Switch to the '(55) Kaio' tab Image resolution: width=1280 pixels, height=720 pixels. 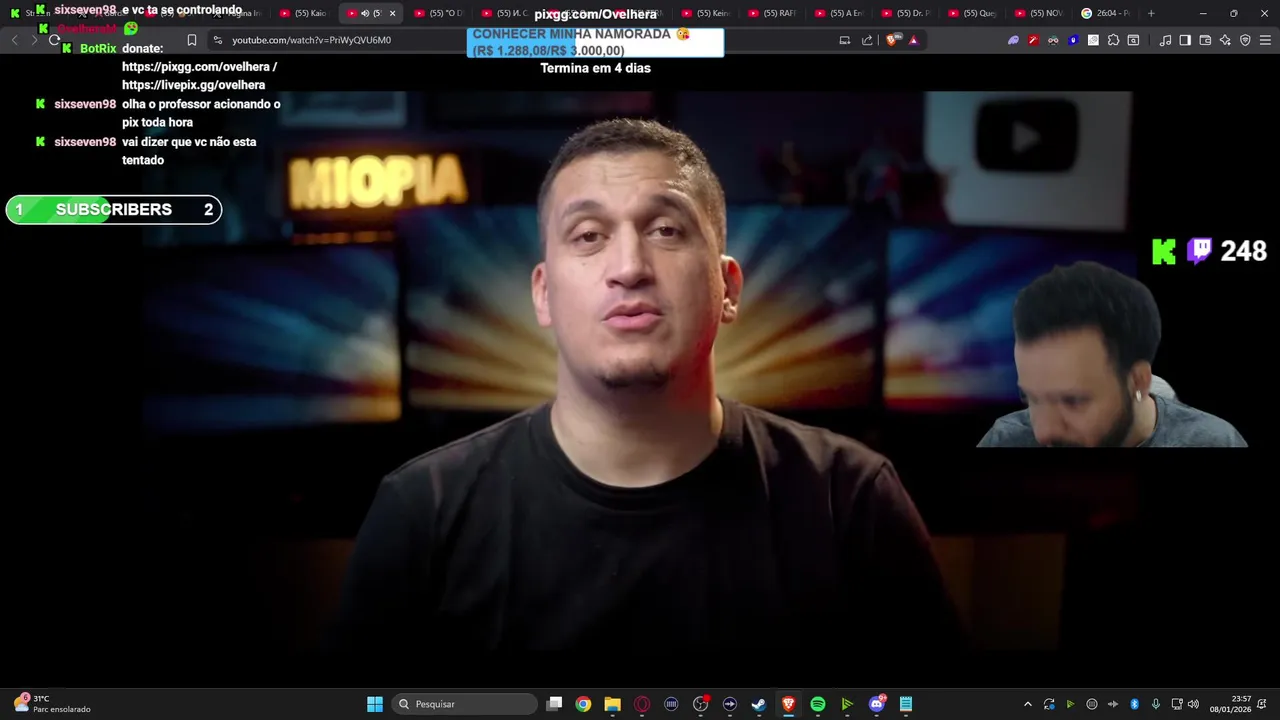(304, 13)
